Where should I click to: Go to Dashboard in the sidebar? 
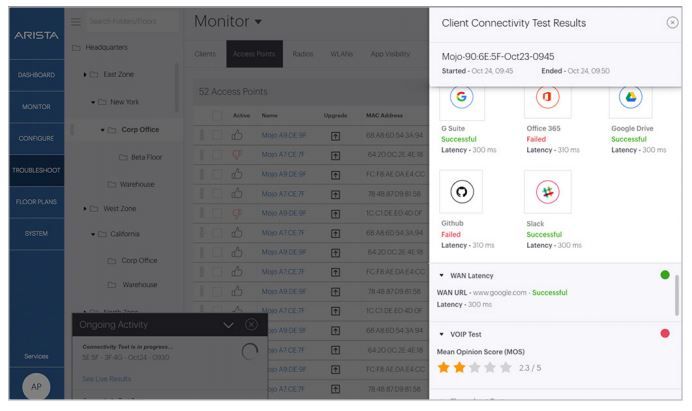(x=36, y=75)
